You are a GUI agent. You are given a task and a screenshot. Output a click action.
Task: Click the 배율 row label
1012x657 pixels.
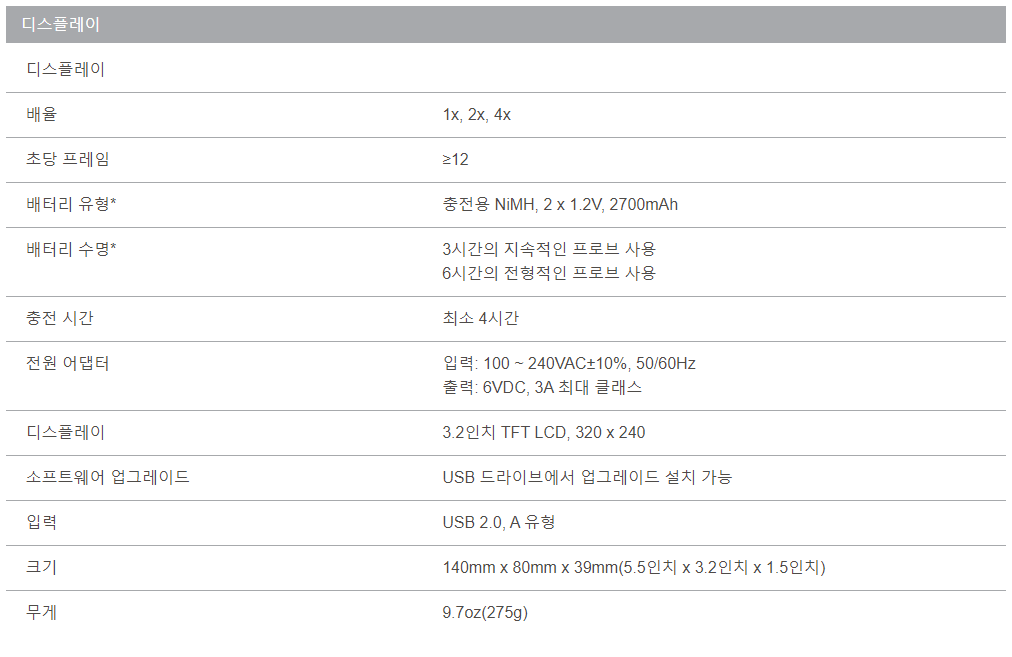pyautogui.click(x=42, y=115)
